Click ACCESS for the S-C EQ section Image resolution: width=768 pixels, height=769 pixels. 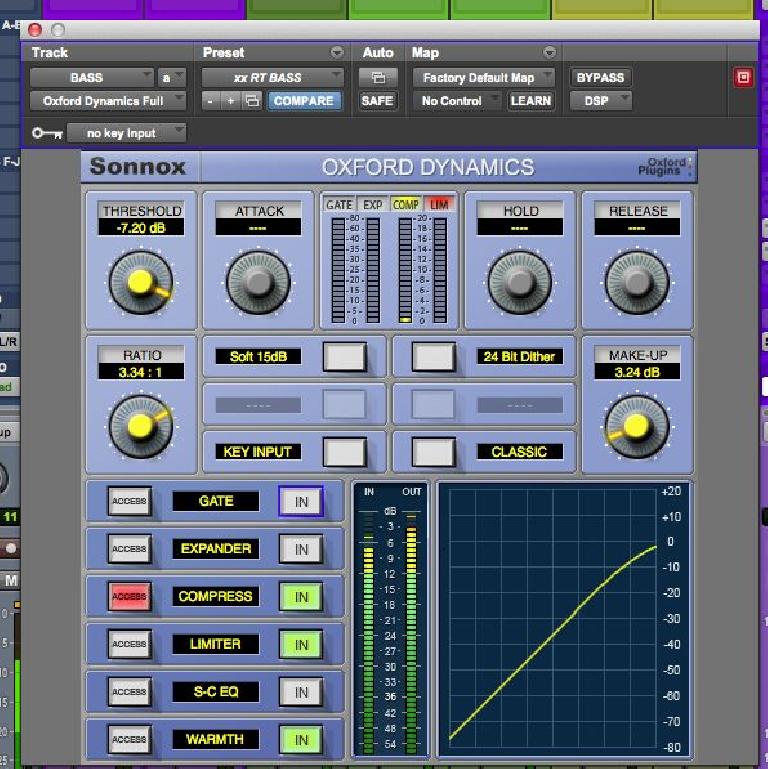pyautogui.click(x=129, y=691)
